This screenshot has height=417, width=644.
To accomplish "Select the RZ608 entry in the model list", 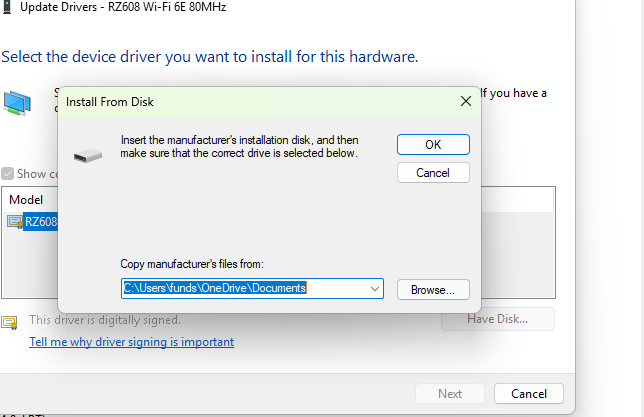I will pos(41,222).
